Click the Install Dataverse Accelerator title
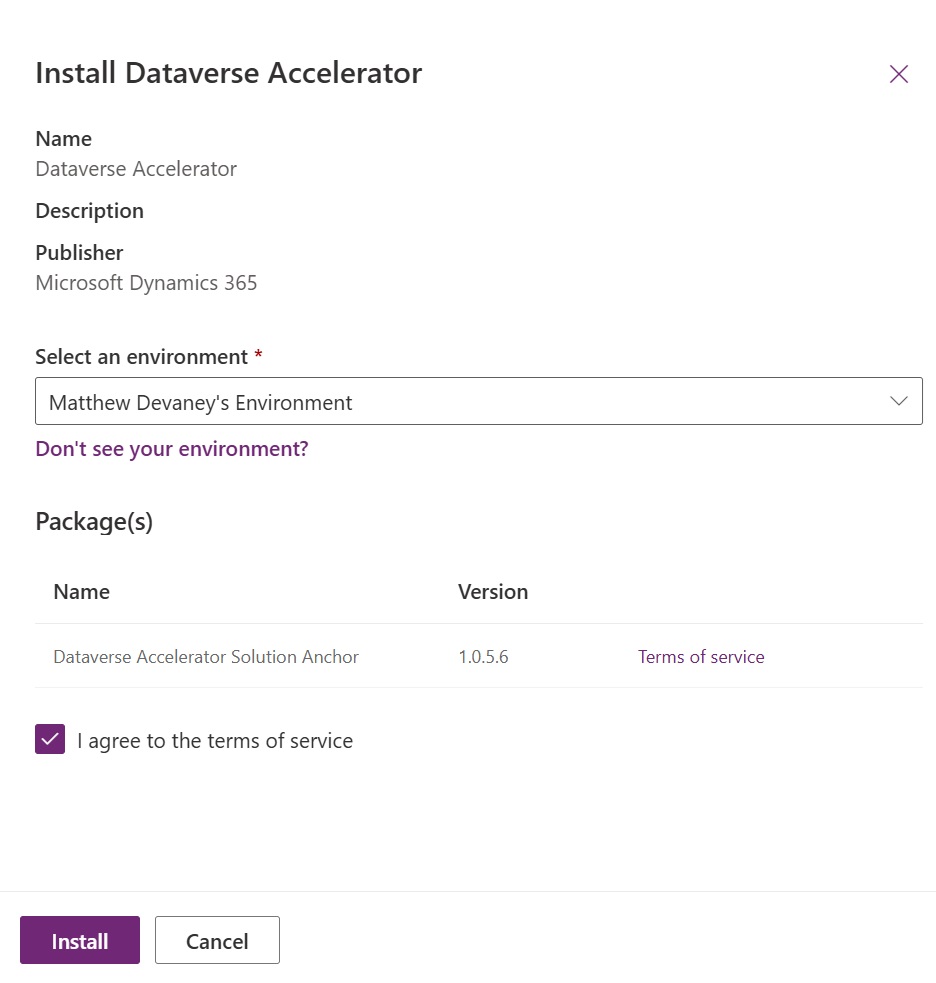Image resolution: width=936 pixels, height=983 pixels. tap(229, 73)
